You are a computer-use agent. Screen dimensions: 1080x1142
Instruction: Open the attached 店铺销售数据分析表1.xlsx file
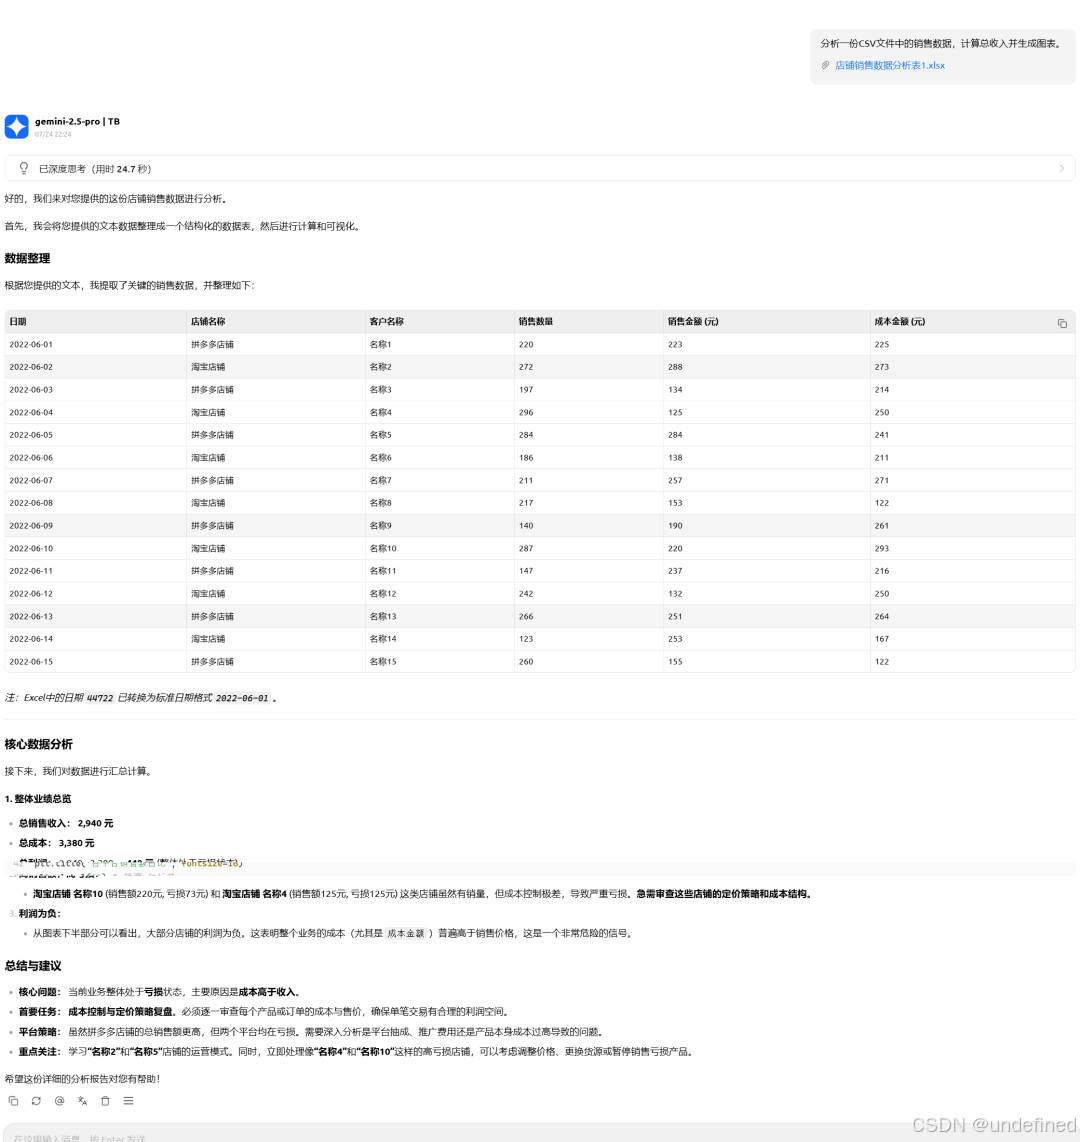point(890,65)
